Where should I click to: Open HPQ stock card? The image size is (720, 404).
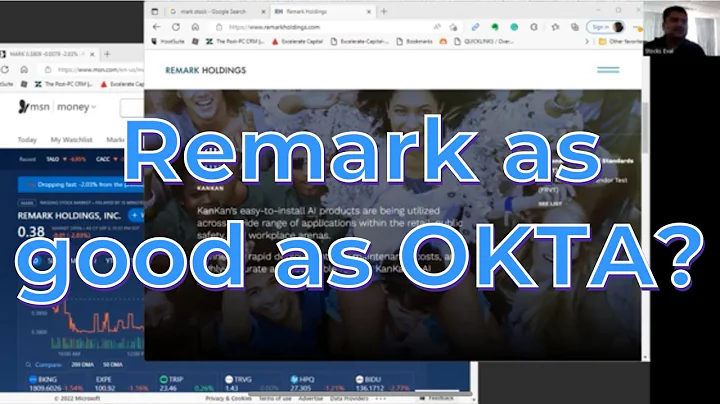317,384
